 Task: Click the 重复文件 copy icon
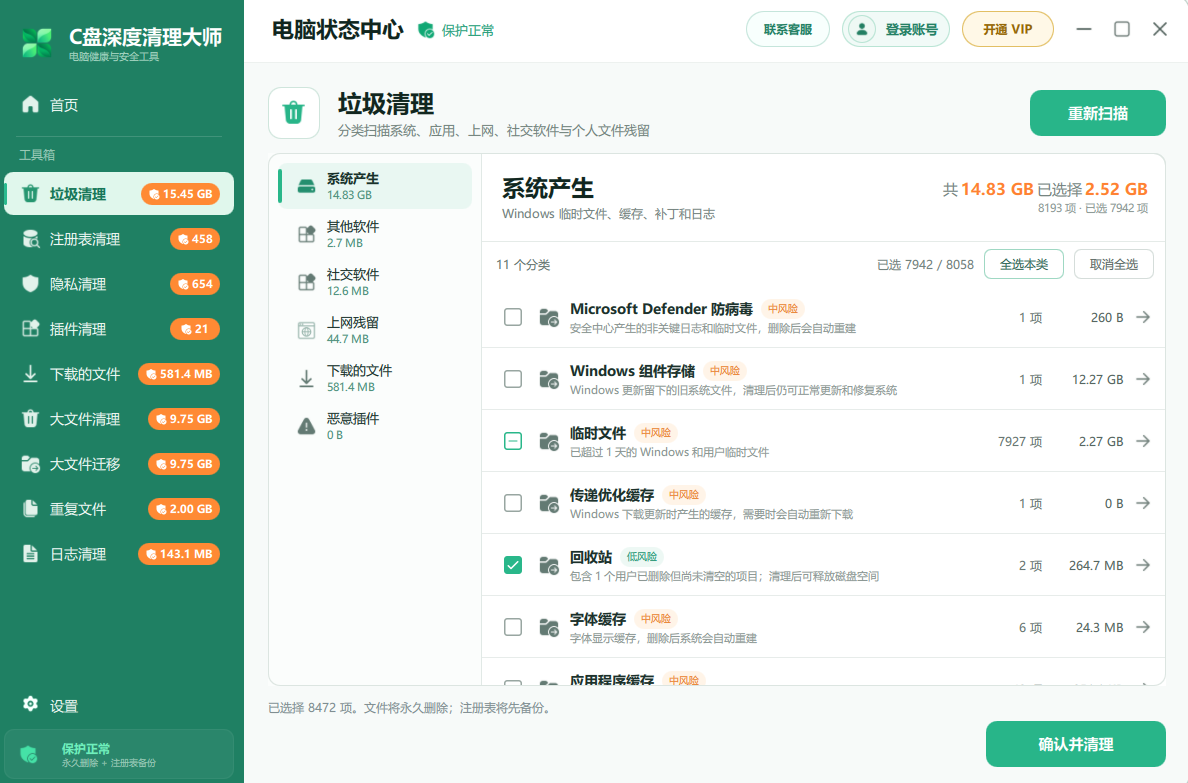pyautogui.click(x=30, y=509)
